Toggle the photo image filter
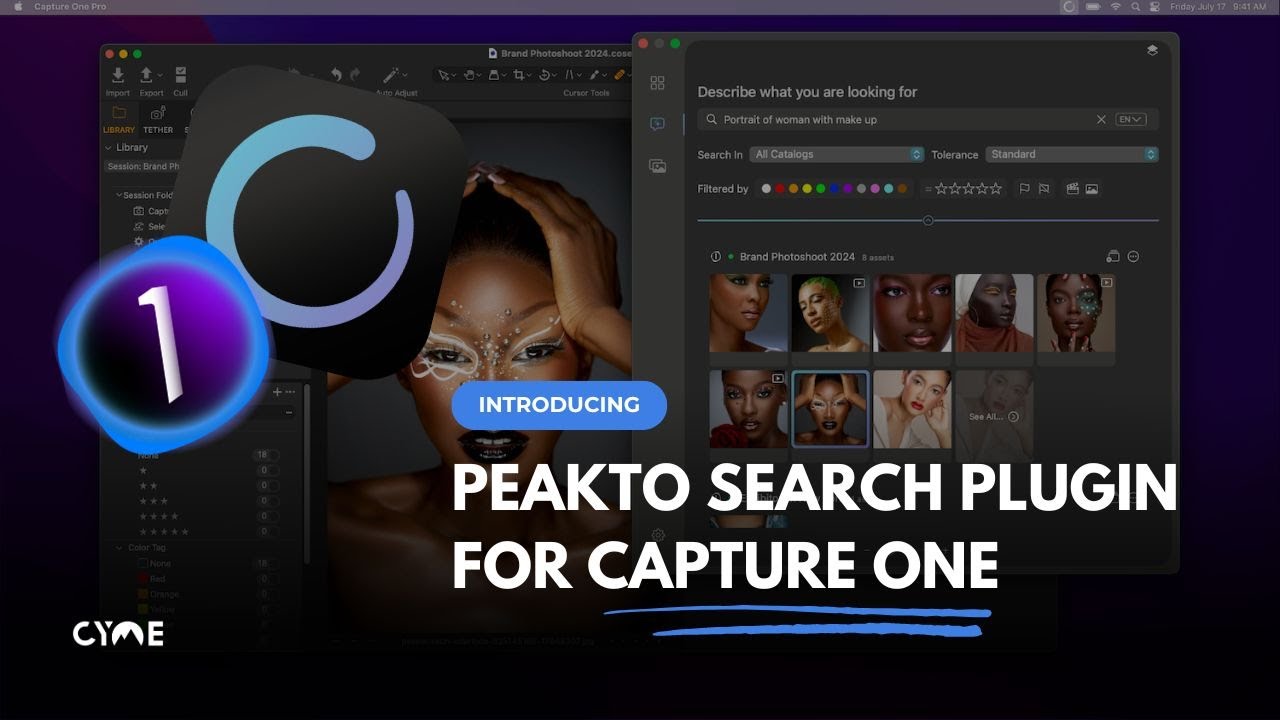The width and height of the screenshot is (1280, 720). tap(1091, 188)
